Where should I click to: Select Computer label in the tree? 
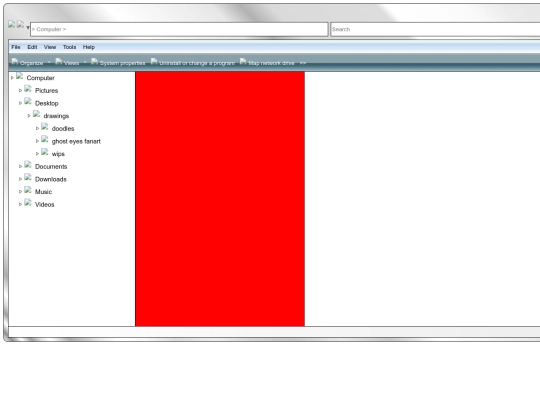41,78
